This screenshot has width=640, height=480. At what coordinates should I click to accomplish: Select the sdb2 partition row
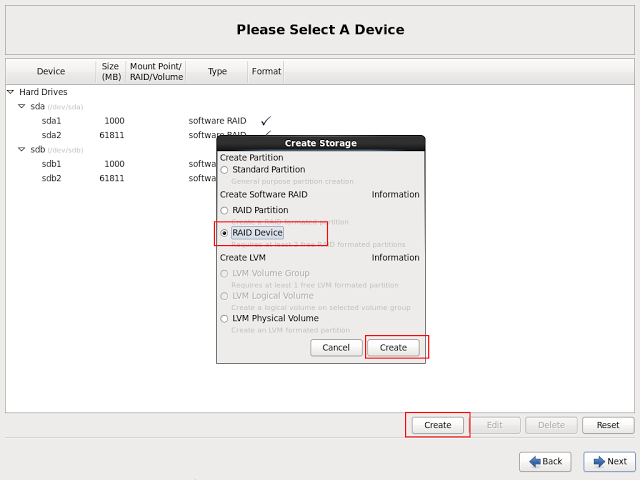52,179
